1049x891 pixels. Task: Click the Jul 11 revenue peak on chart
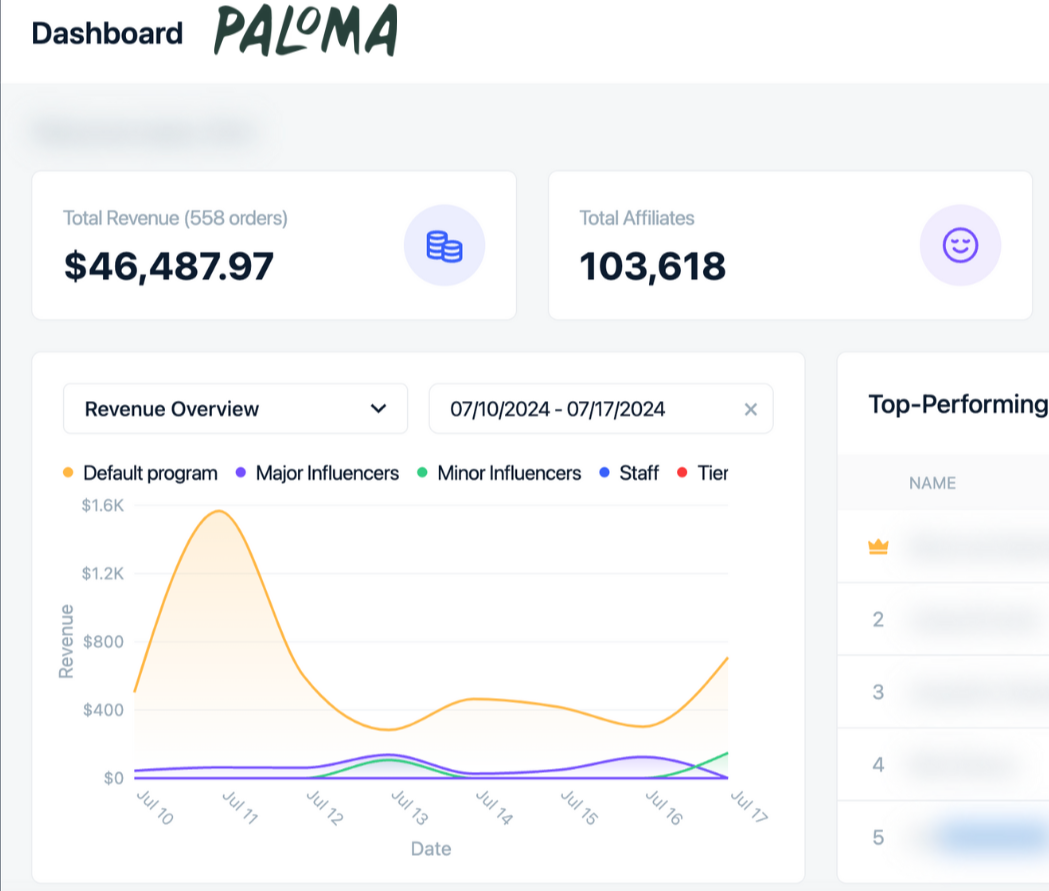[x=218, y=512]
